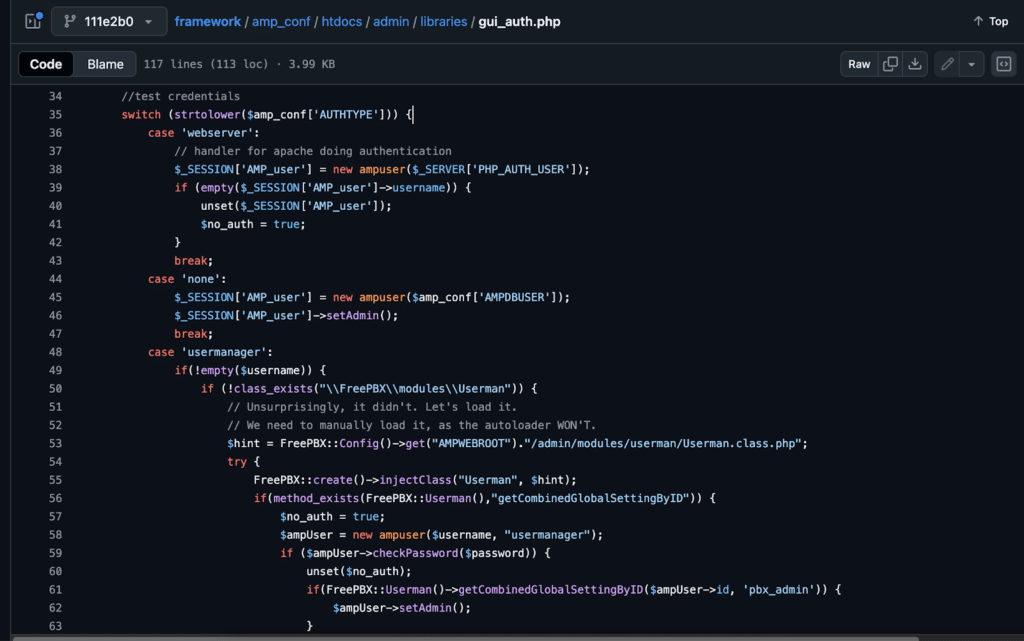Screen dimensions: 1024x641
Task: View the Raw file contents
Action: (859, 64)
